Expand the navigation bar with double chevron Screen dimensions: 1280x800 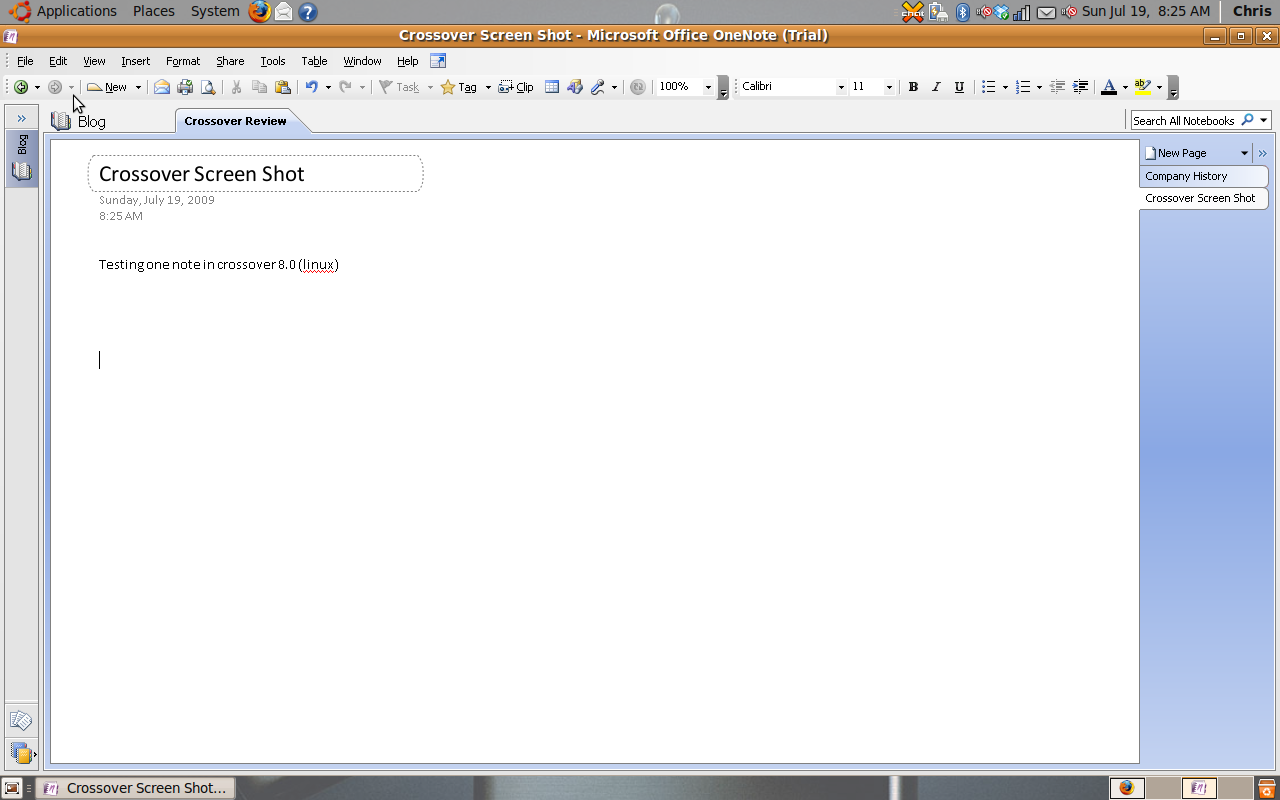pos(21,118)
